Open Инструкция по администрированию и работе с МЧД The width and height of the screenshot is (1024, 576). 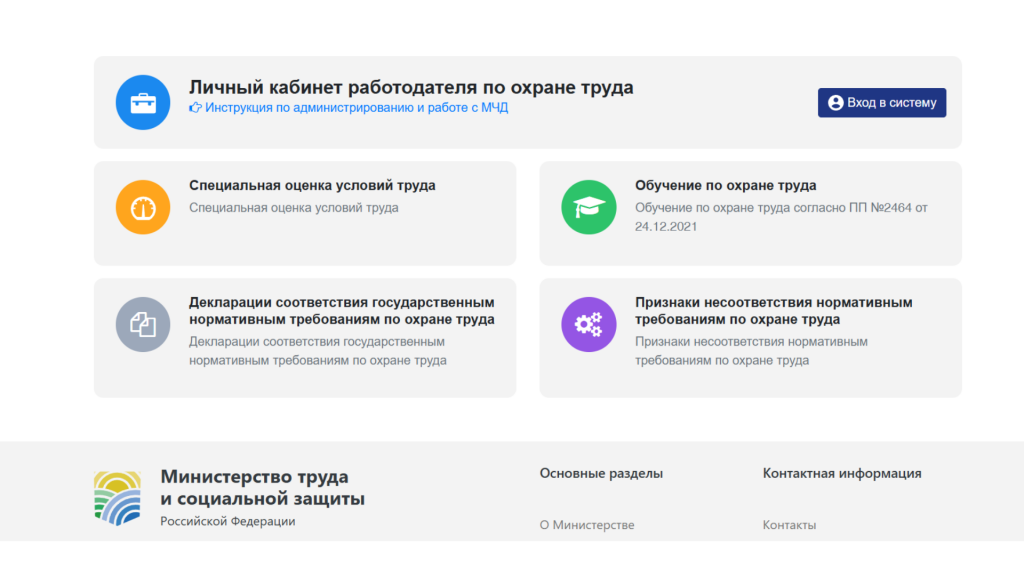[x=356, y=108]
